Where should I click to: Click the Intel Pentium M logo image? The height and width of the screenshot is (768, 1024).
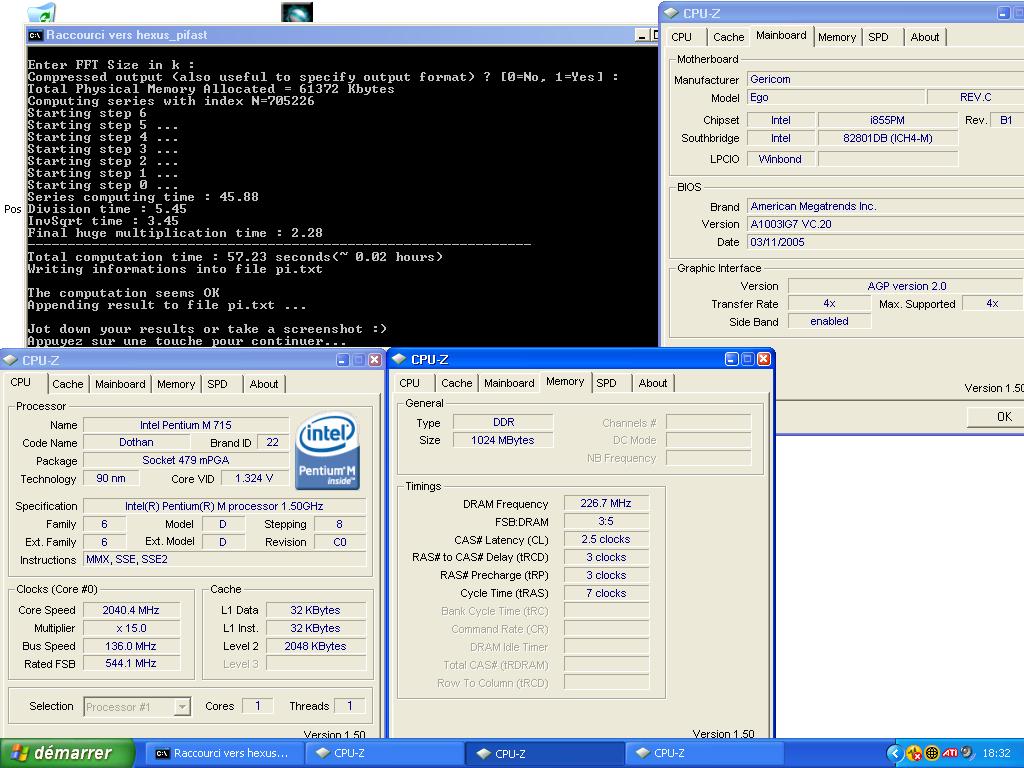[x=327, y=451]
